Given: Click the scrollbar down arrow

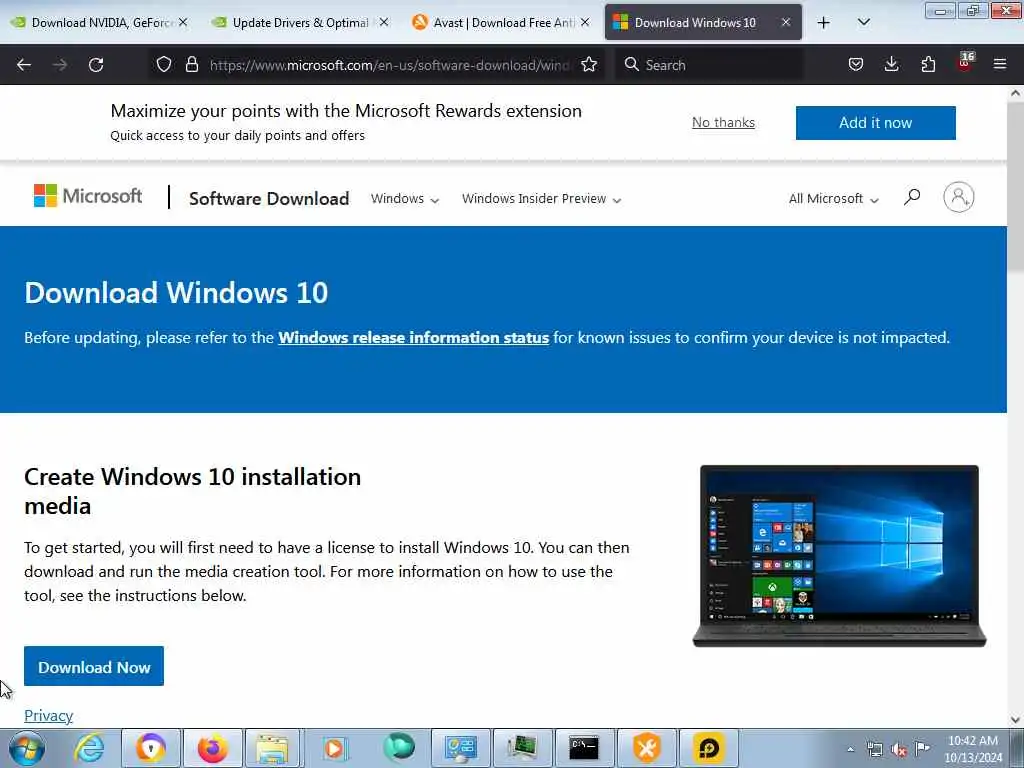Looking at the screenshot, I should coord(1015,720).
